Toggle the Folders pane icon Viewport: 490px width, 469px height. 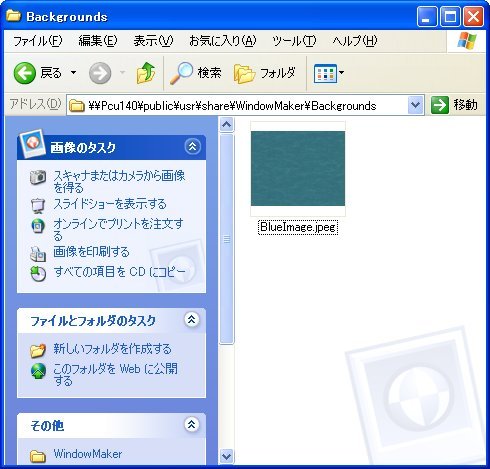pos(244,73)
